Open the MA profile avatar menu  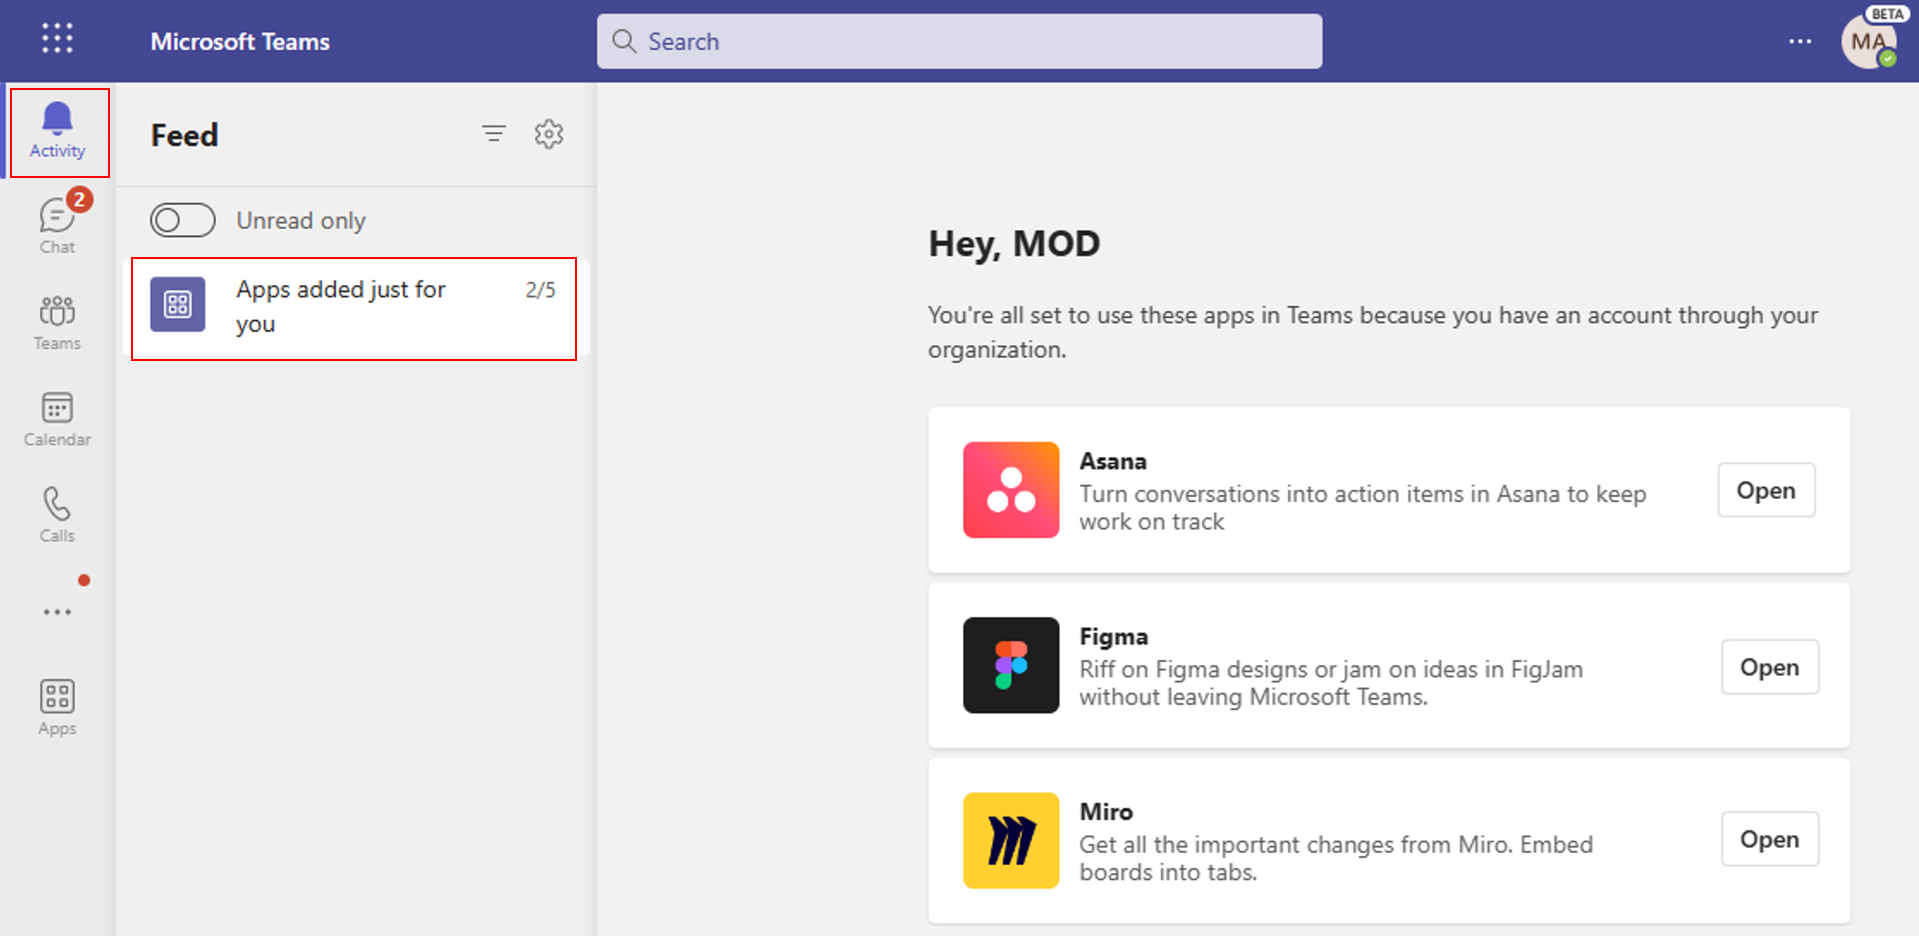coord(1868,42)
